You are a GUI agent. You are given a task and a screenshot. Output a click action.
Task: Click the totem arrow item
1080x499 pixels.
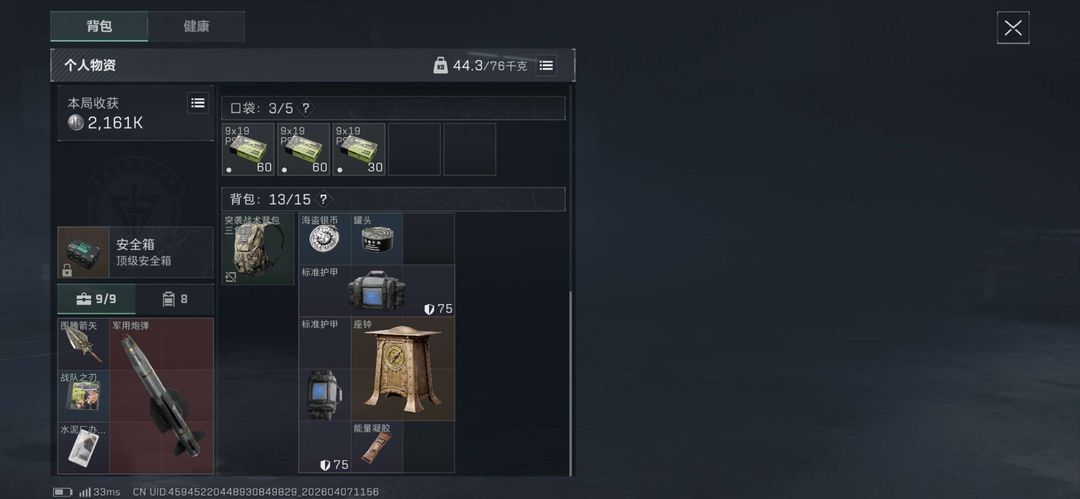83,344
